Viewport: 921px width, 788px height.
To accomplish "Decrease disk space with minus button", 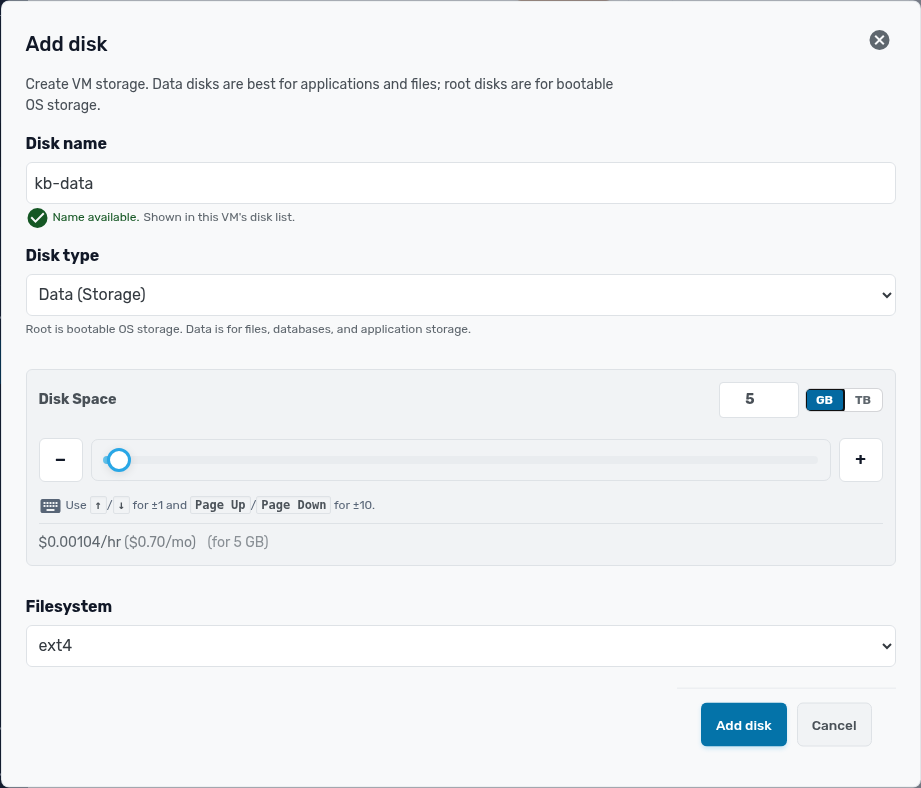I will [x=60, y=460].
